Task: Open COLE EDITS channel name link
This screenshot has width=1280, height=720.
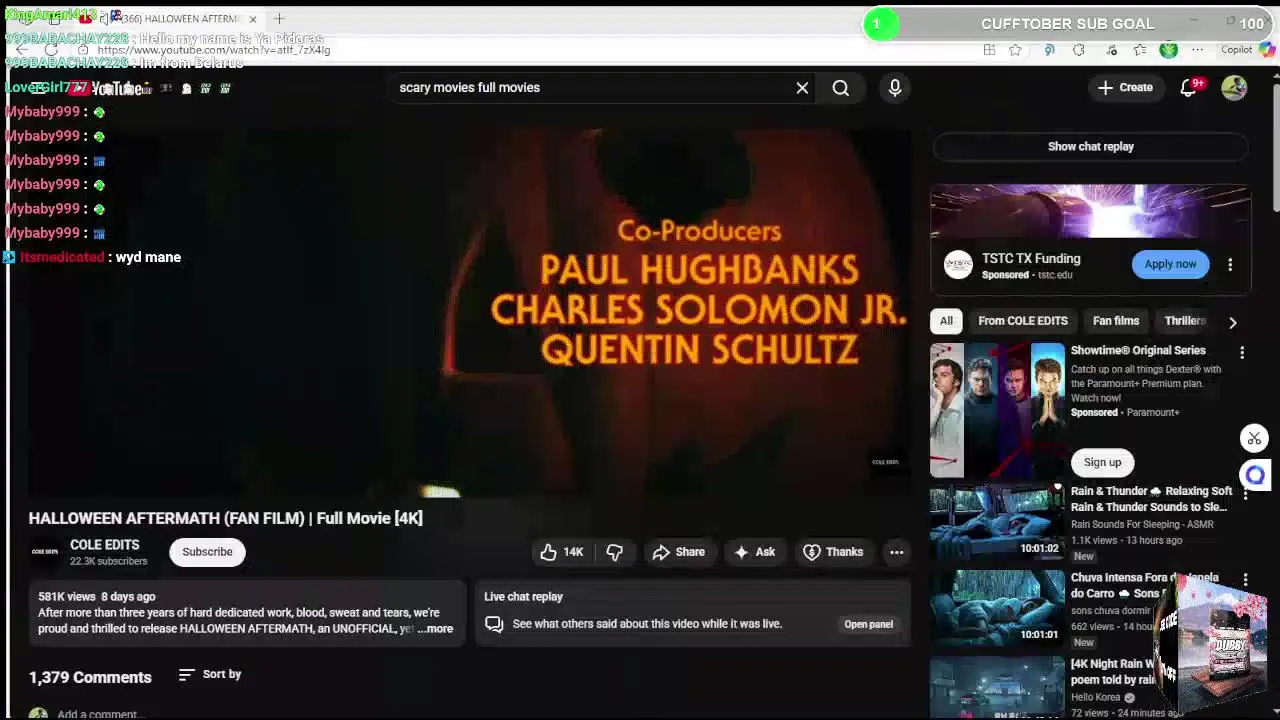Action: pyautogui.click(x=105, y=545)
